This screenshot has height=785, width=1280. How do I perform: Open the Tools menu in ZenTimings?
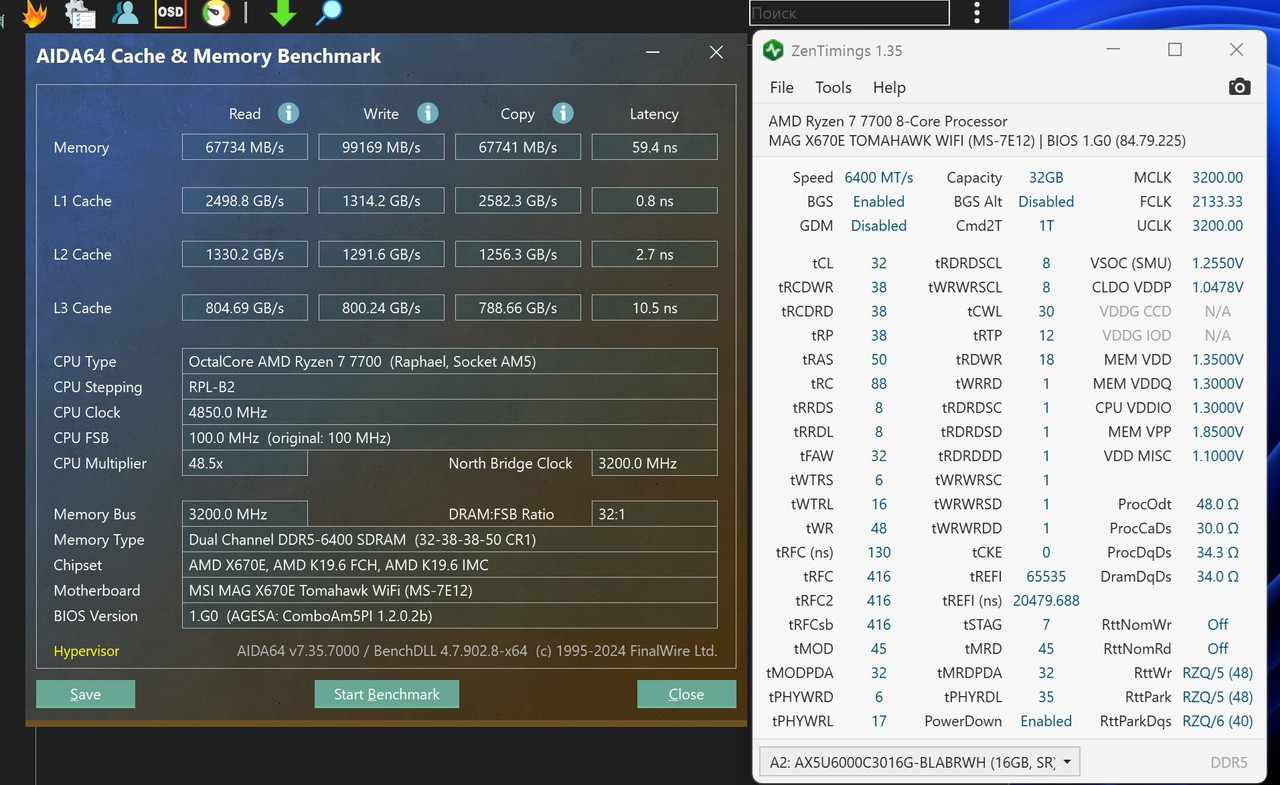[833, 88]
